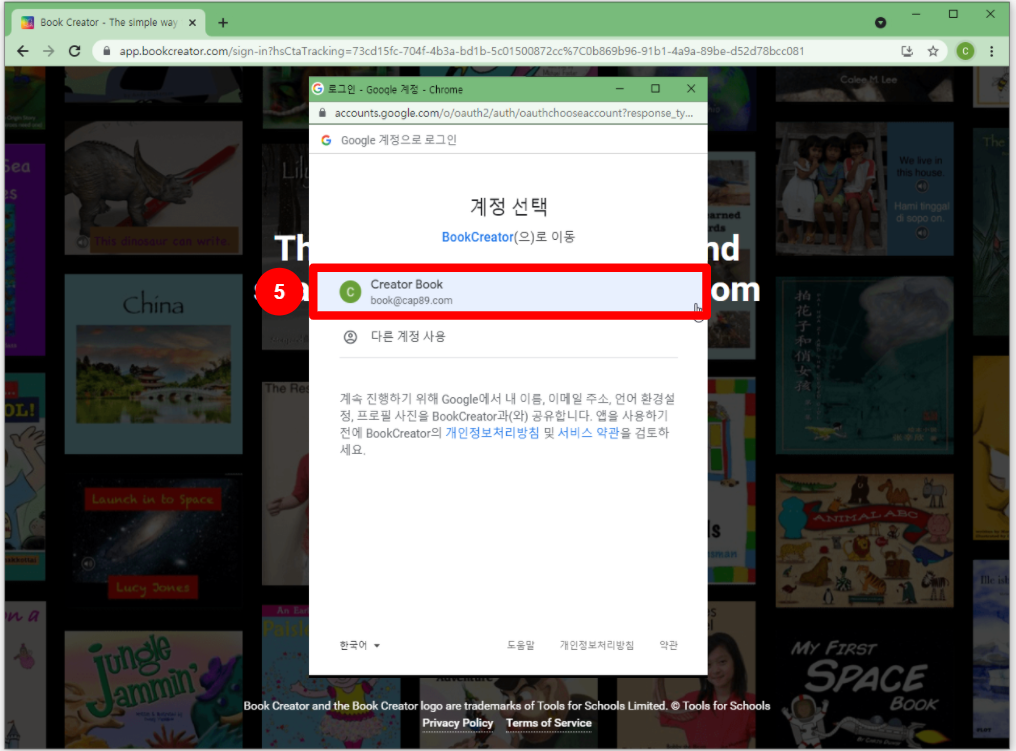This screenshot has height=751, width=1016.
Task: Click the main window lock site info icon
Action: click(107, 51)
